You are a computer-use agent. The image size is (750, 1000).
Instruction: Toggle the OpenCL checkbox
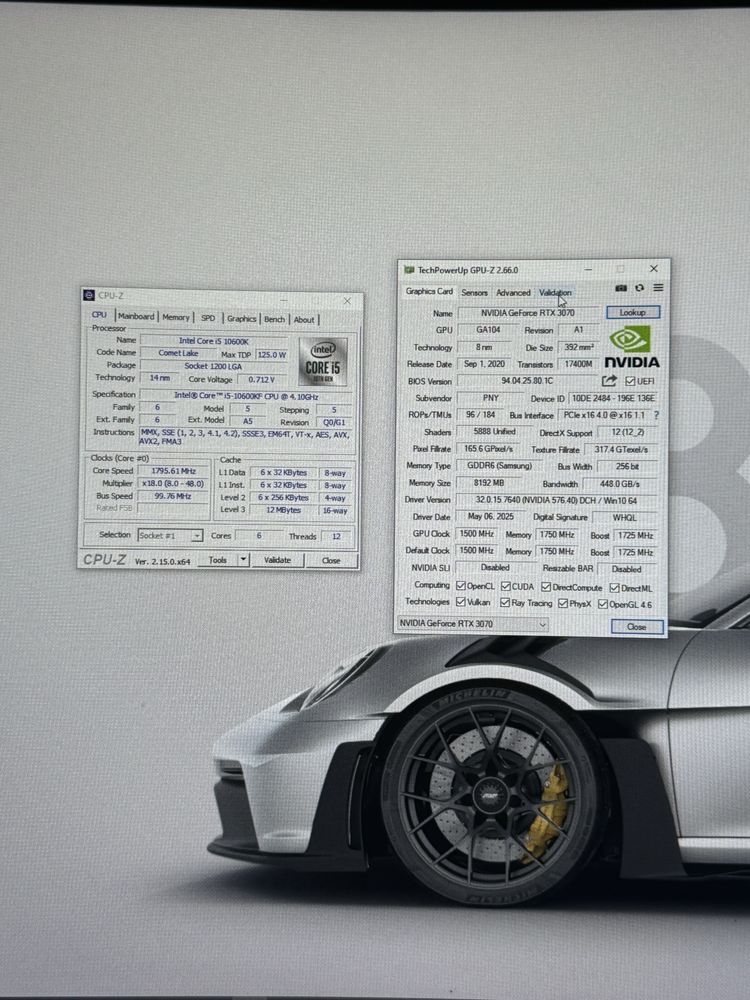460,585
